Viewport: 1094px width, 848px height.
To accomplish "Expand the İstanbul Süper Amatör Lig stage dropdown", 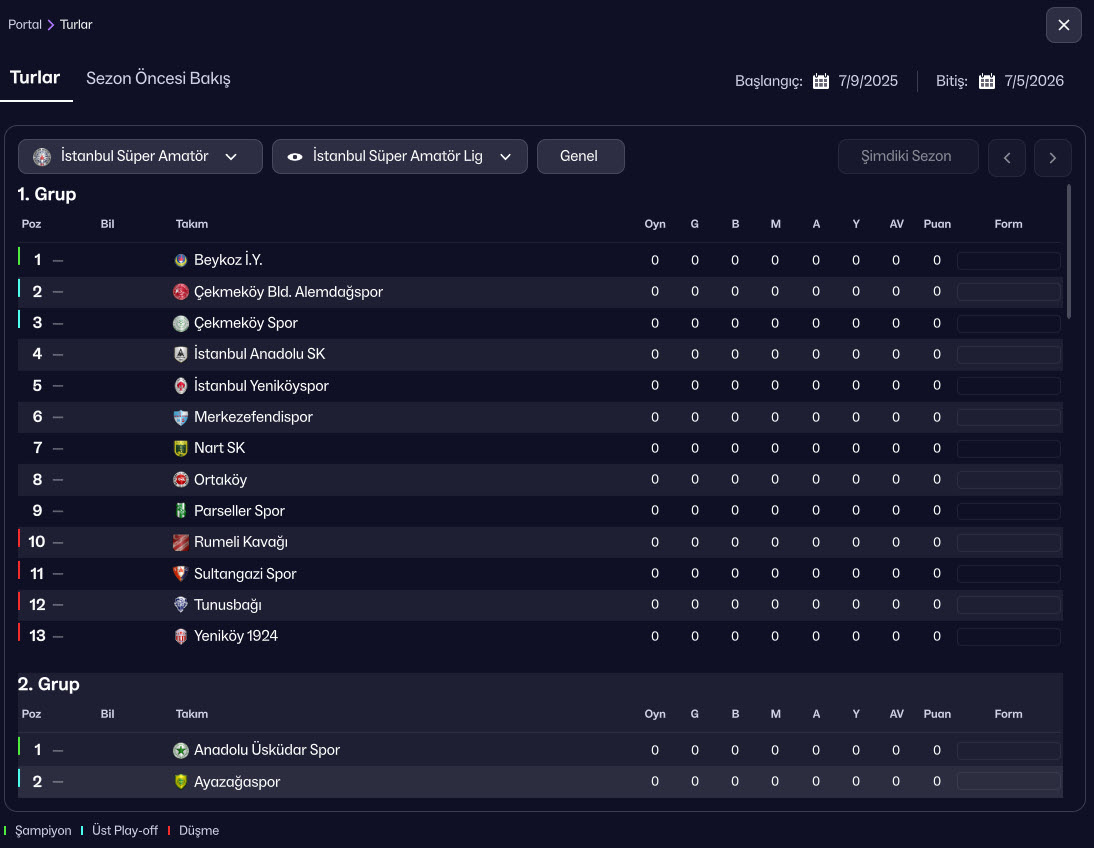I will pyautogui.click(x=400, y=157).
